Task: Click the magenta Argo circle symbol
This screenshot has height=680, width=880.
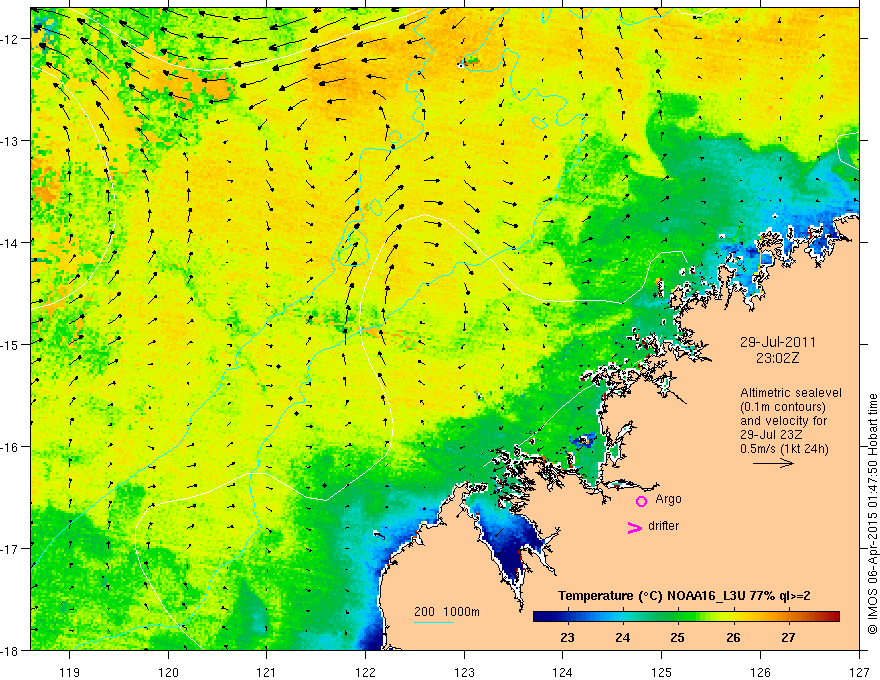Action: [x=641, y=501]
